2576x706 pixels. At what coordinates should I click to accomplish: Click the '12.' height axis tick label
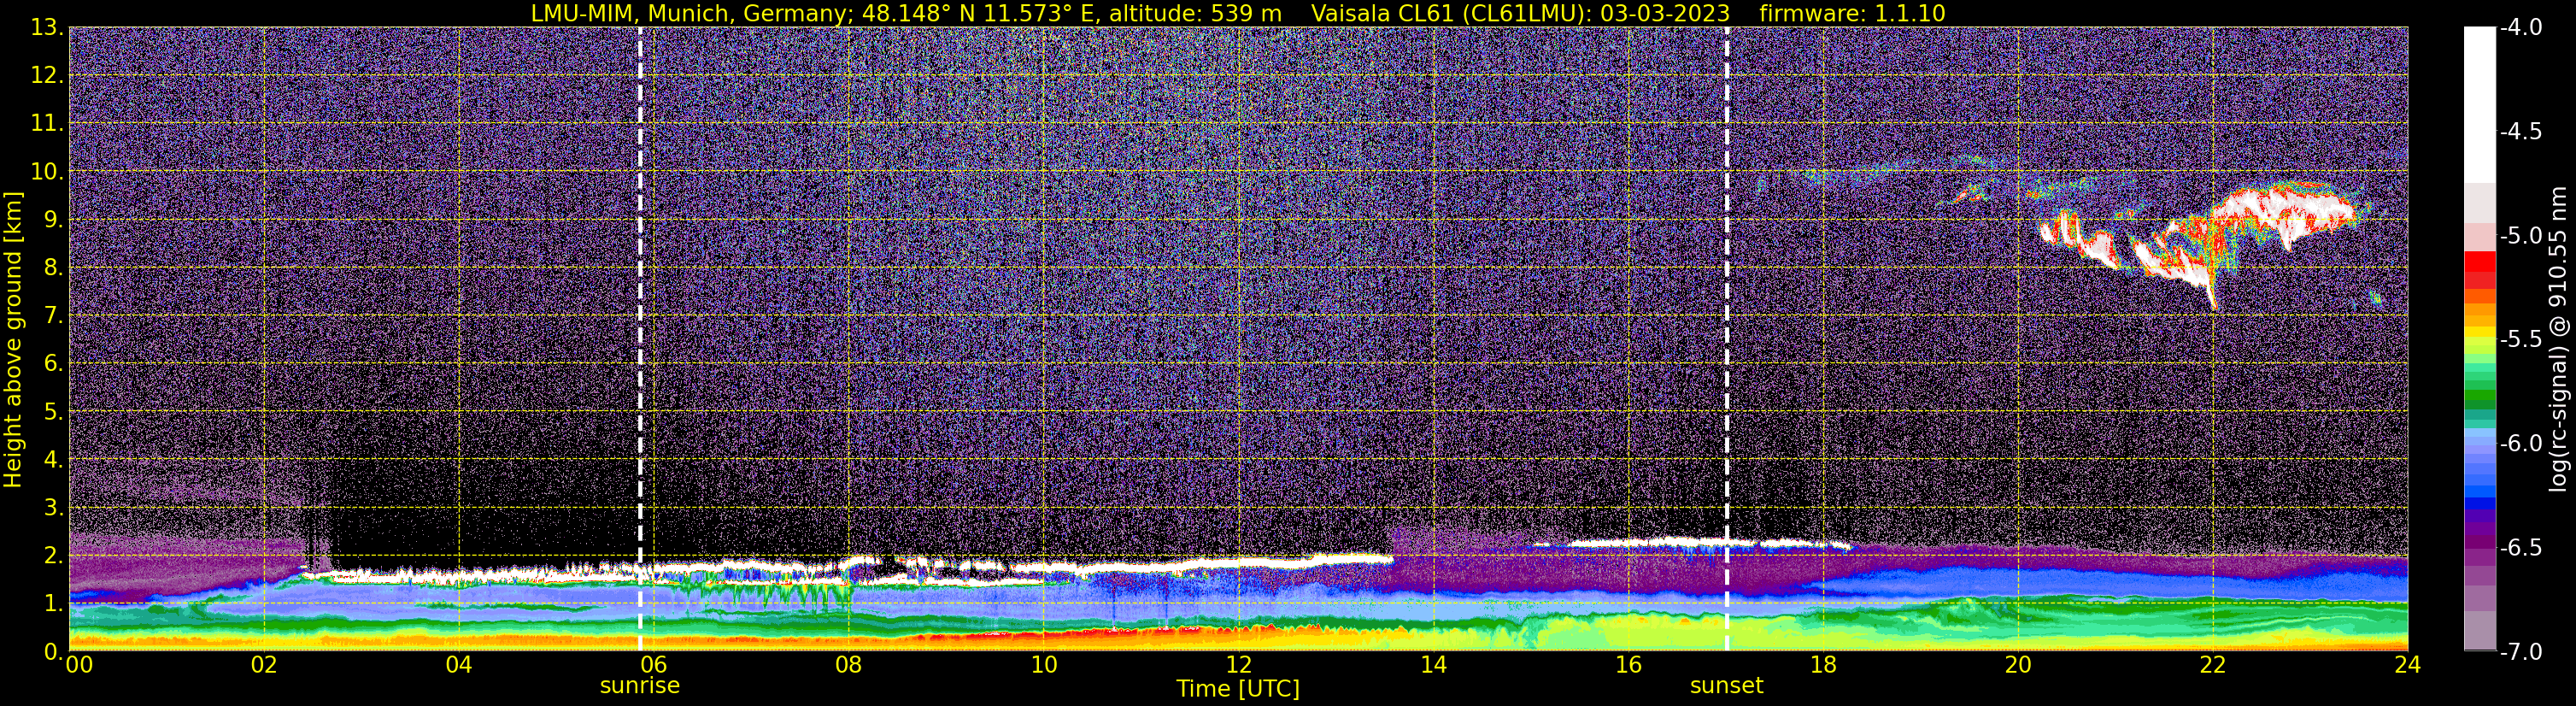click(47, 76)
